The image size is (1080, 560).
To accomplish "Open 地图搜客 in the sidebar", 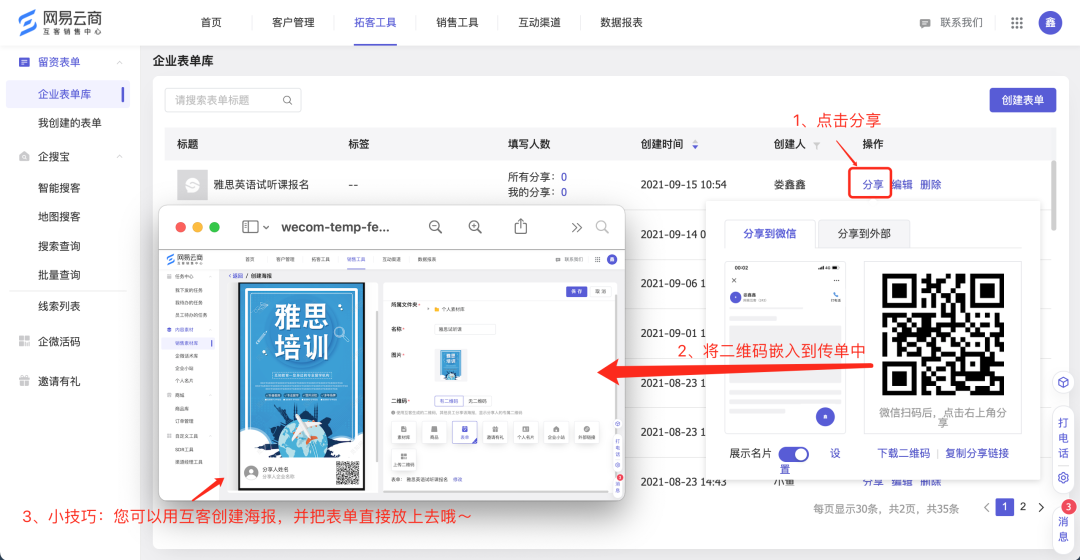I will [59, 217].
